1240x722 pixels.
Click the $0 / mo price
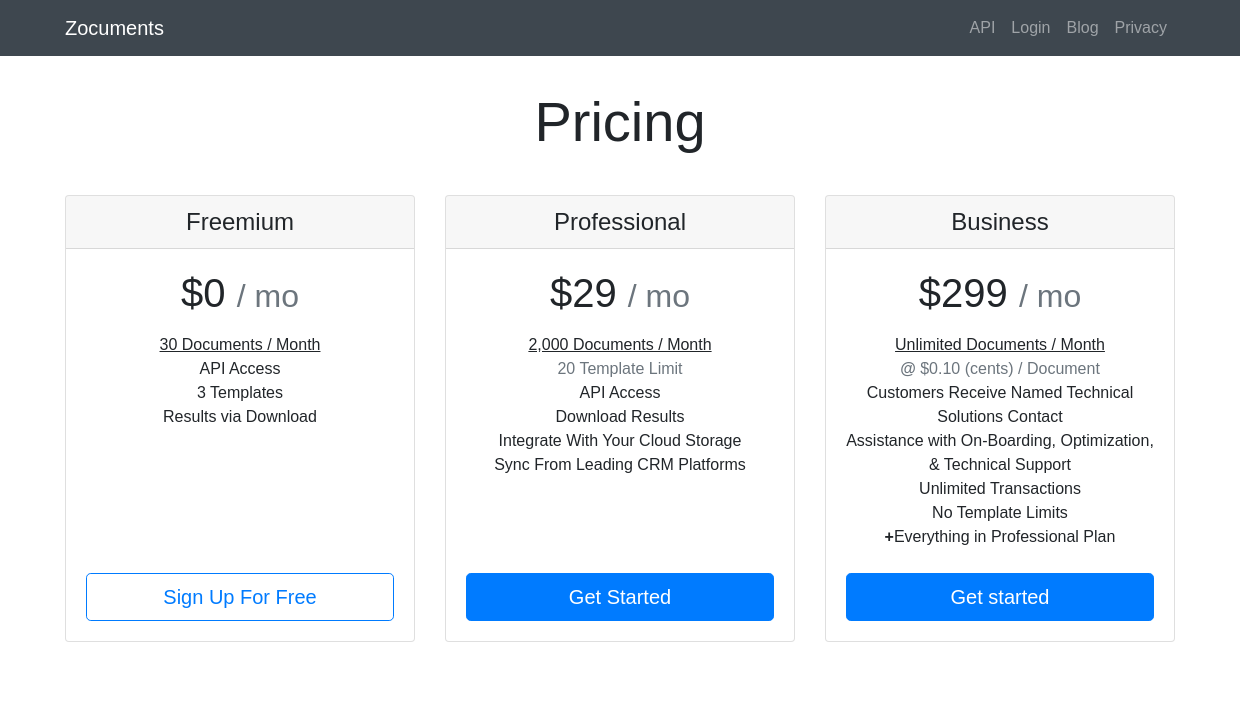(240, 294)
